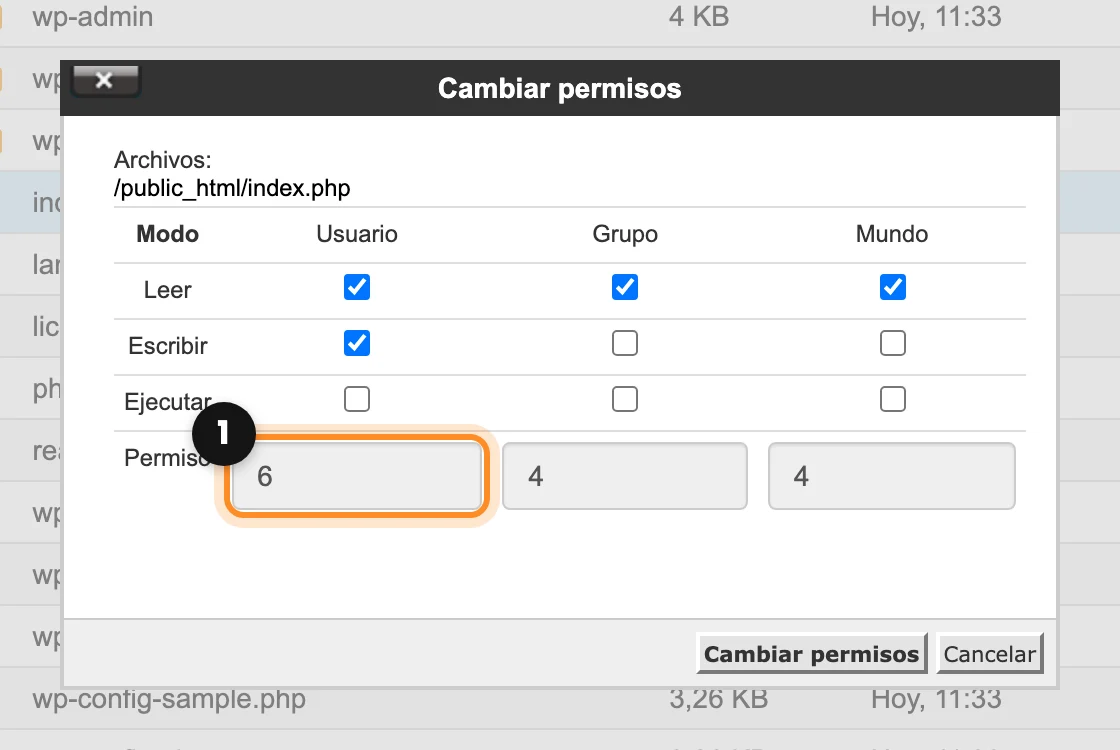
Task: Focus the Usuario permission field showing 6
Action: point(357,476)
